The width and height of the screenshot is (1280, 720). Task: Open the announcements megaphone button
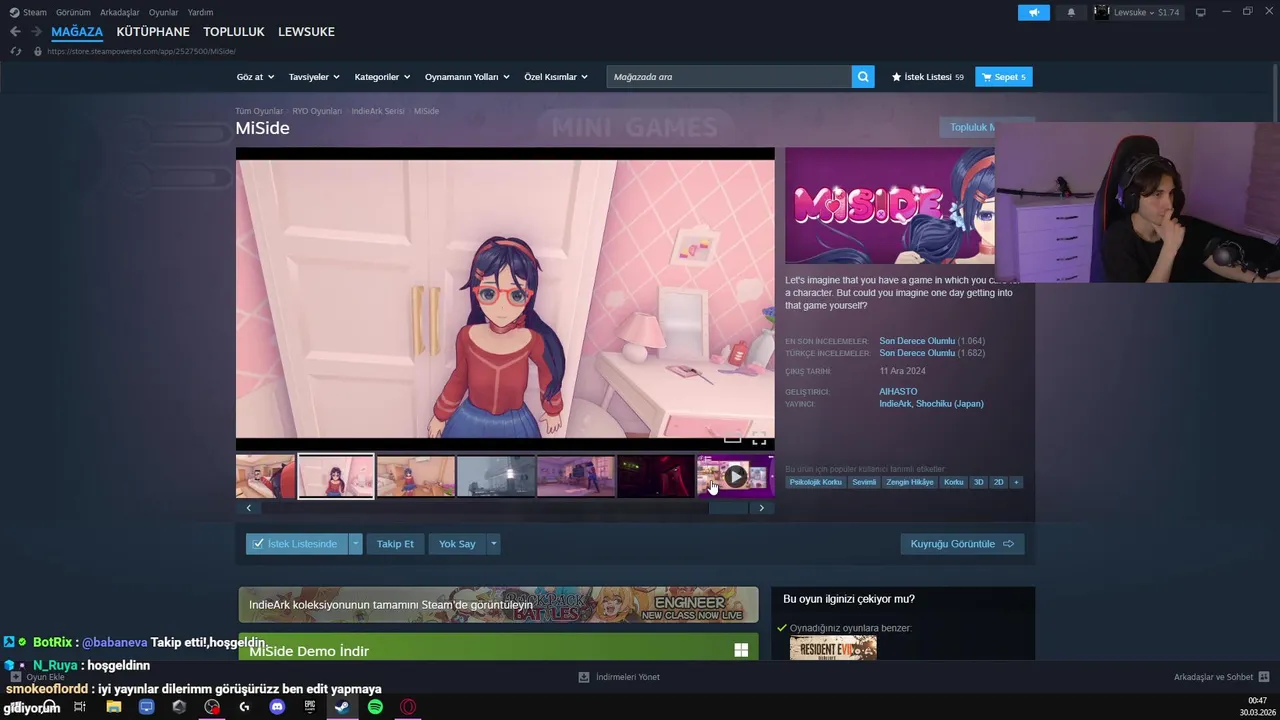click(x=1034, y=12)
